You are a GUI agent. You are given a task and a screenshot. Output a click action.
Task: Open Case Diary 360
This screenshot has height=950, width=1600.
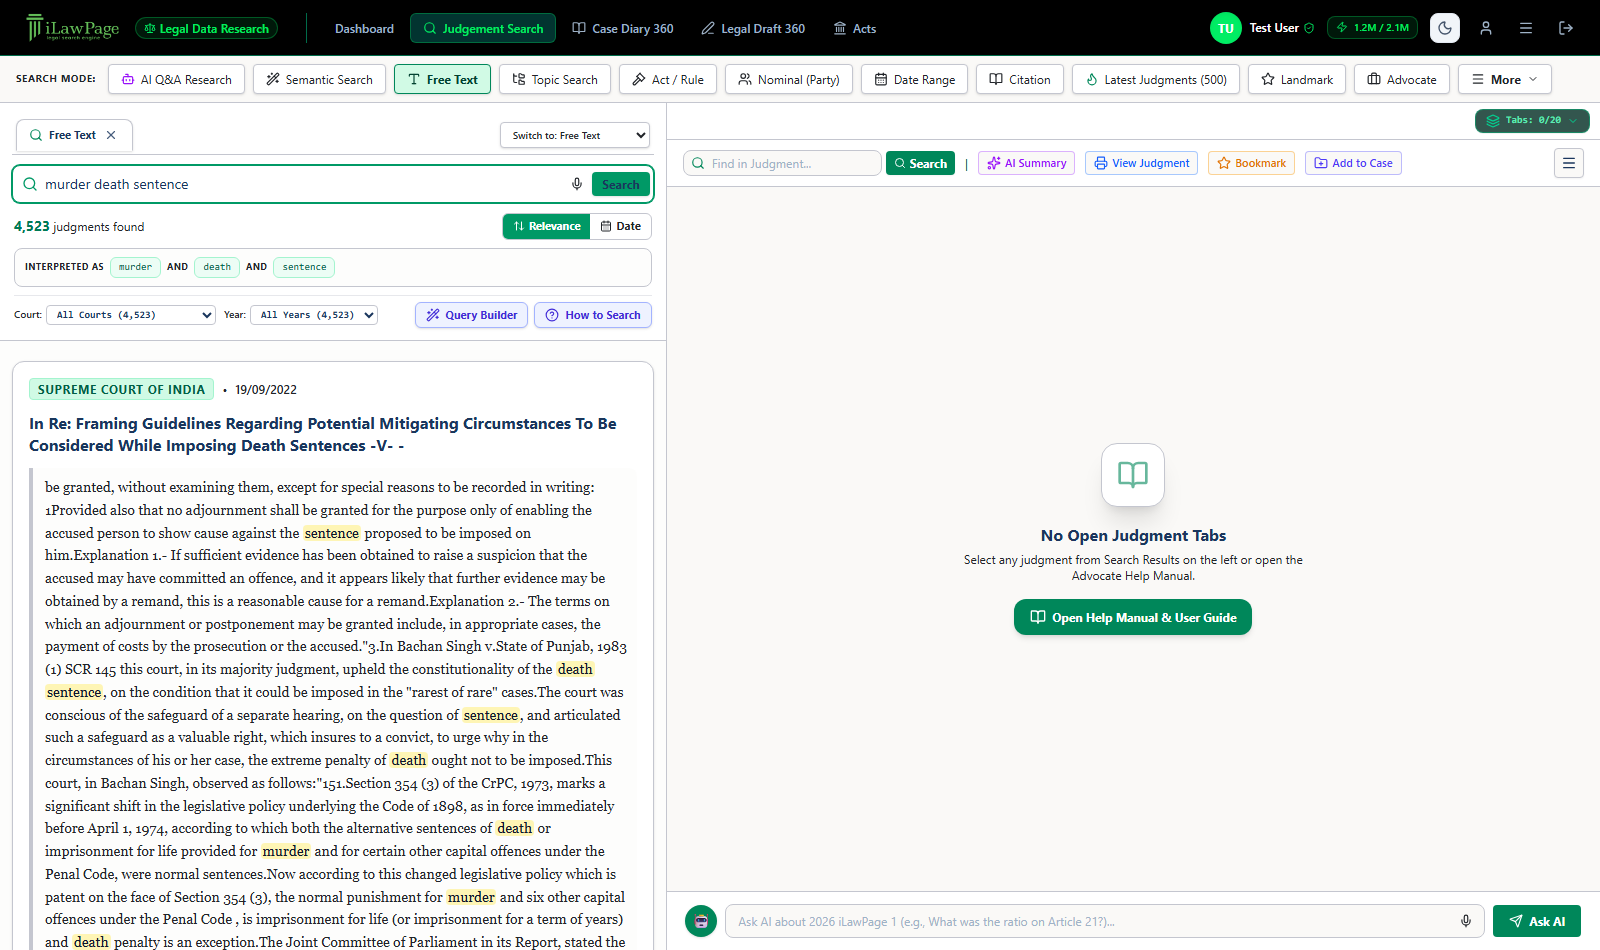pos(623,28)
